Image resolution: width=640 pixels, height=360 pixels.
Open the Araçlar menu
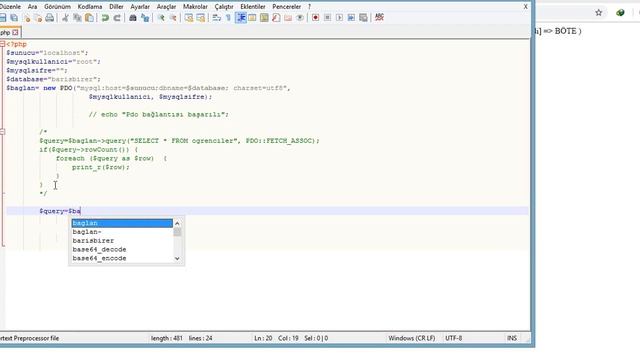click(x=167, y=7)
